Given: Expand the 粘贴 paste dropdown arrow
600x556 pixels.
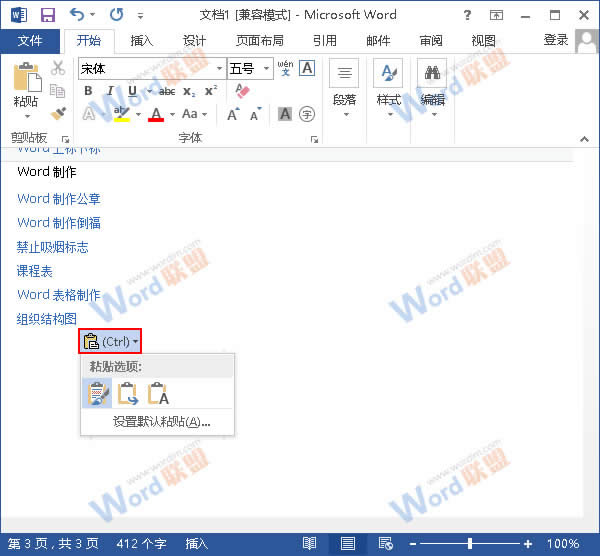Looking at the screenshot, I should 27,116.
